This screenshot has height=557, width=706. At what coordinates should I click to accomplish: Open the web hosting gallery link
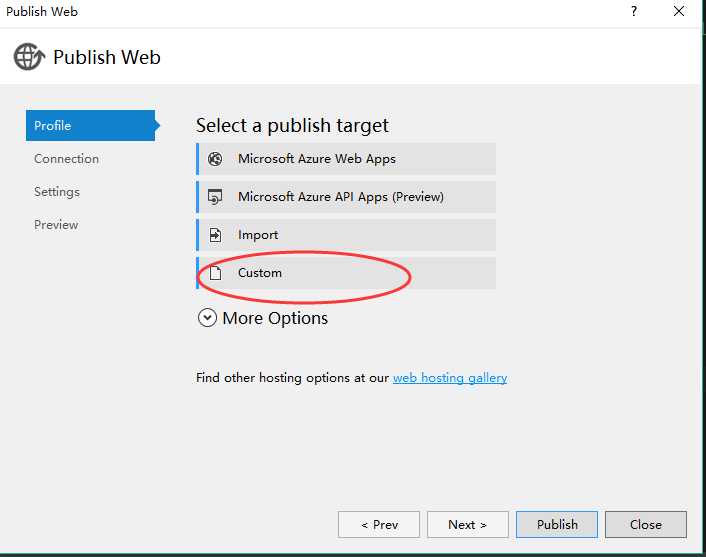[x=450, y=378]
